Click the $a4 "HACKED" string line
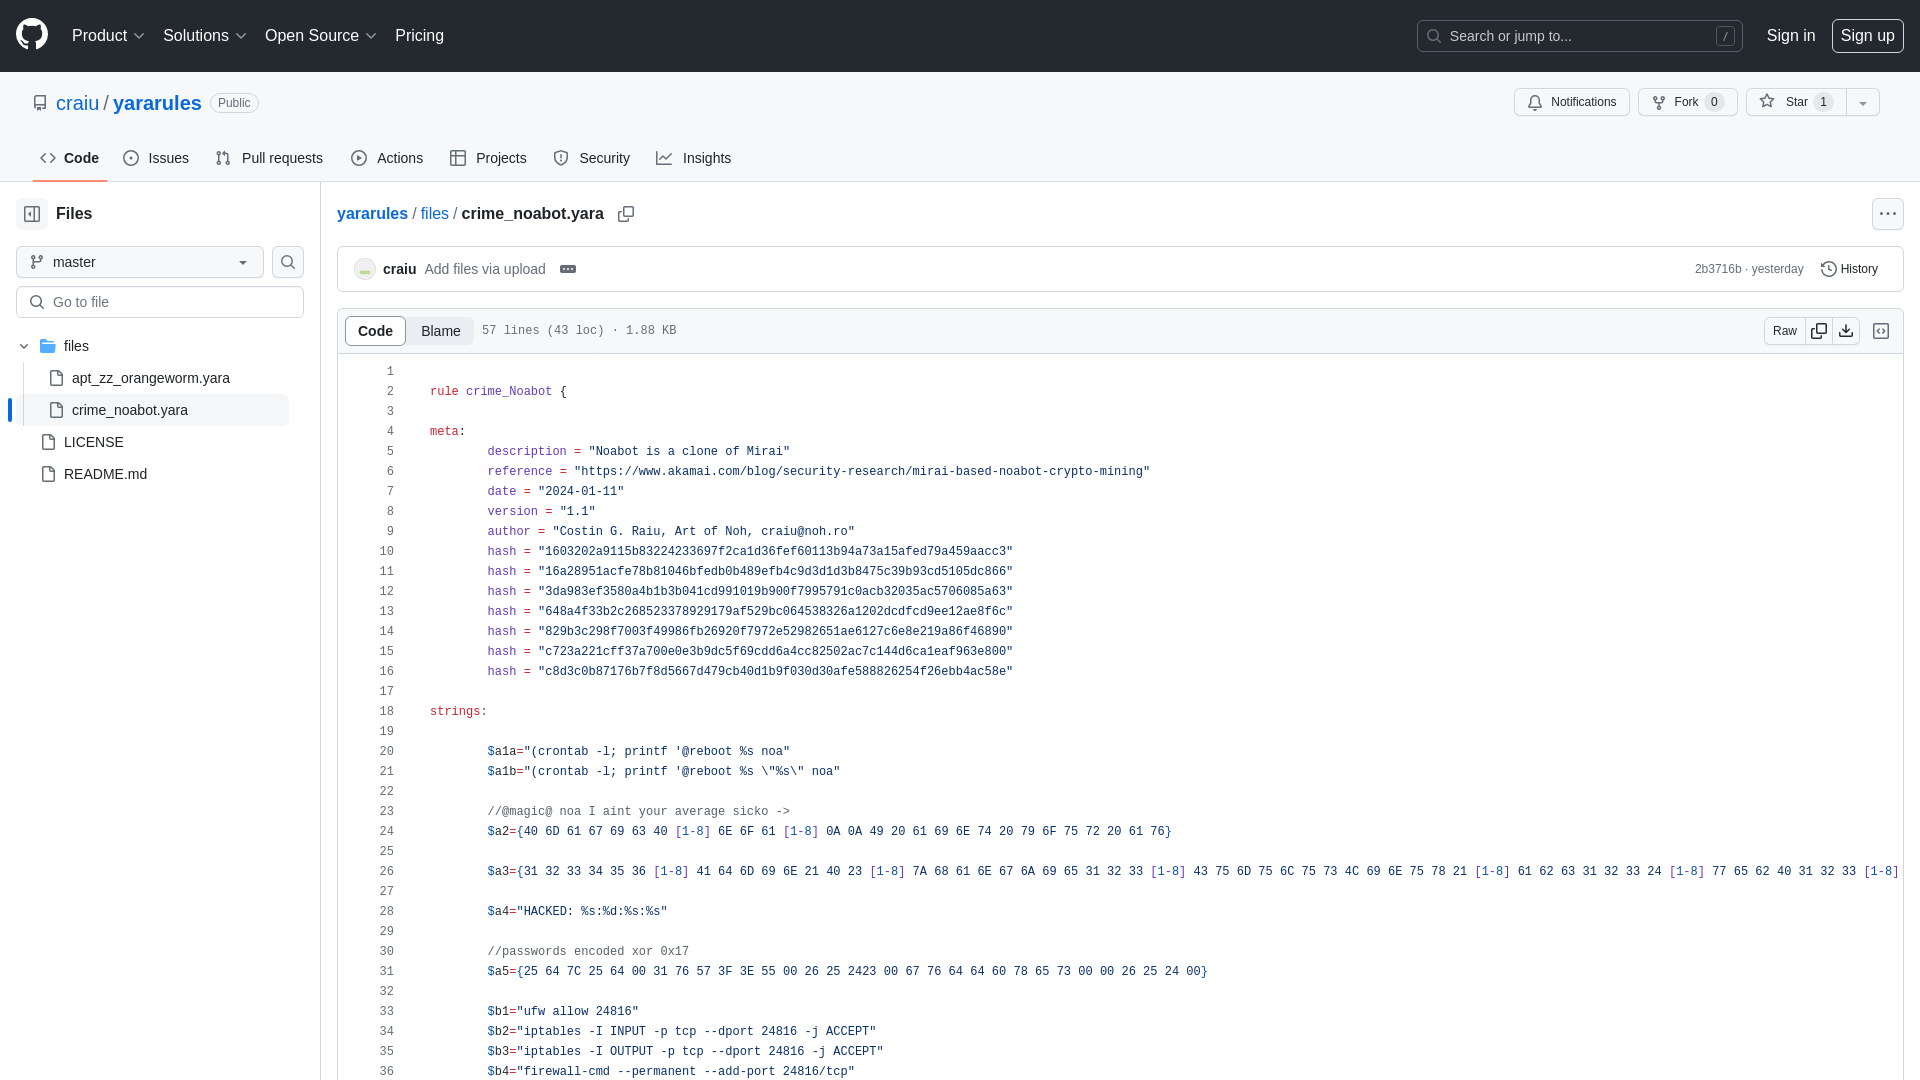The width and height of the screenshot is (1920, 1080). (577, 912)
